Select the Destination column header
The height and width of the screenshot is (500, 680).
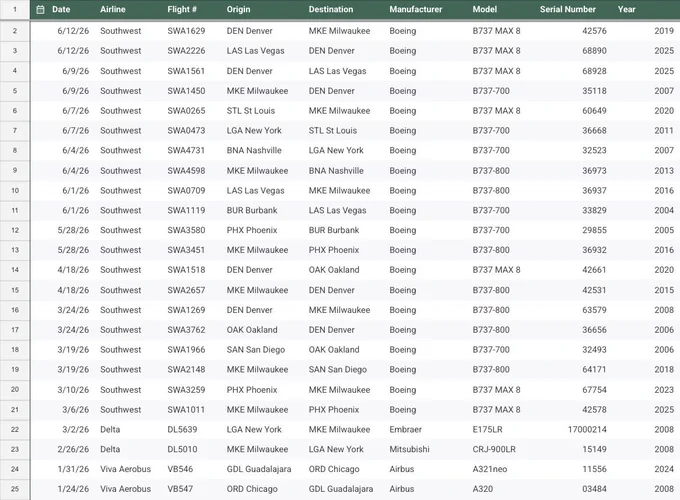pos(331,9)
